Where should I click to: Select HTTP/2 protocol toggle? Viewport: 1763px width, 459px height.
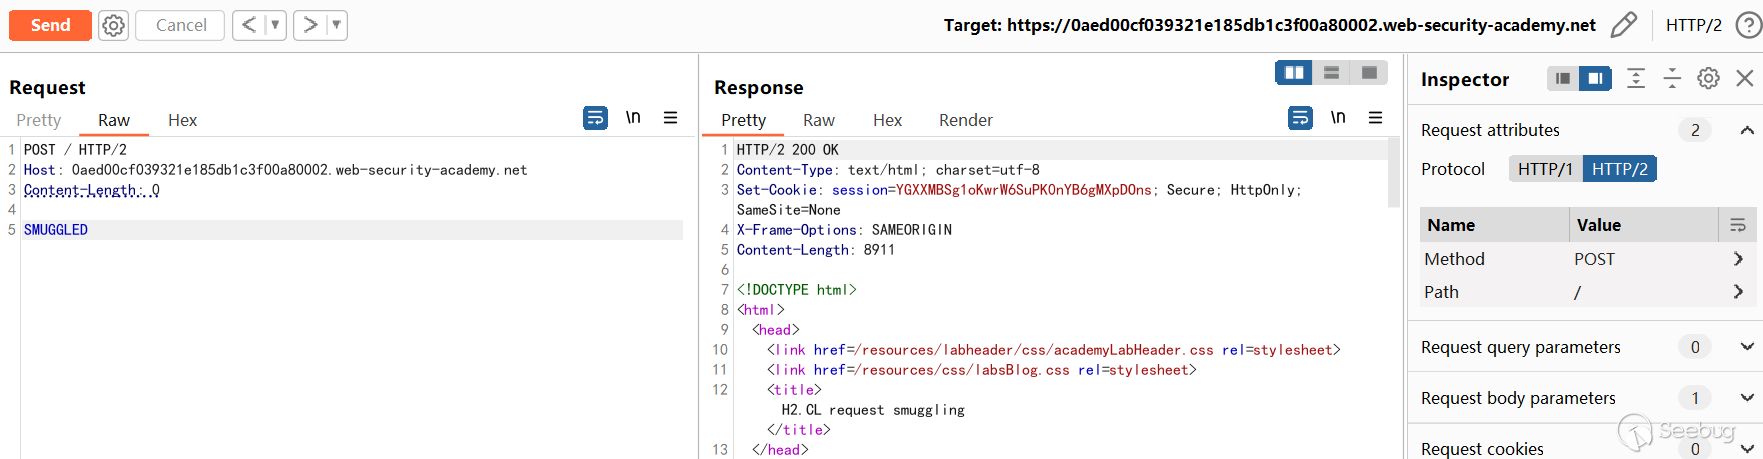tap(1619, 169)
